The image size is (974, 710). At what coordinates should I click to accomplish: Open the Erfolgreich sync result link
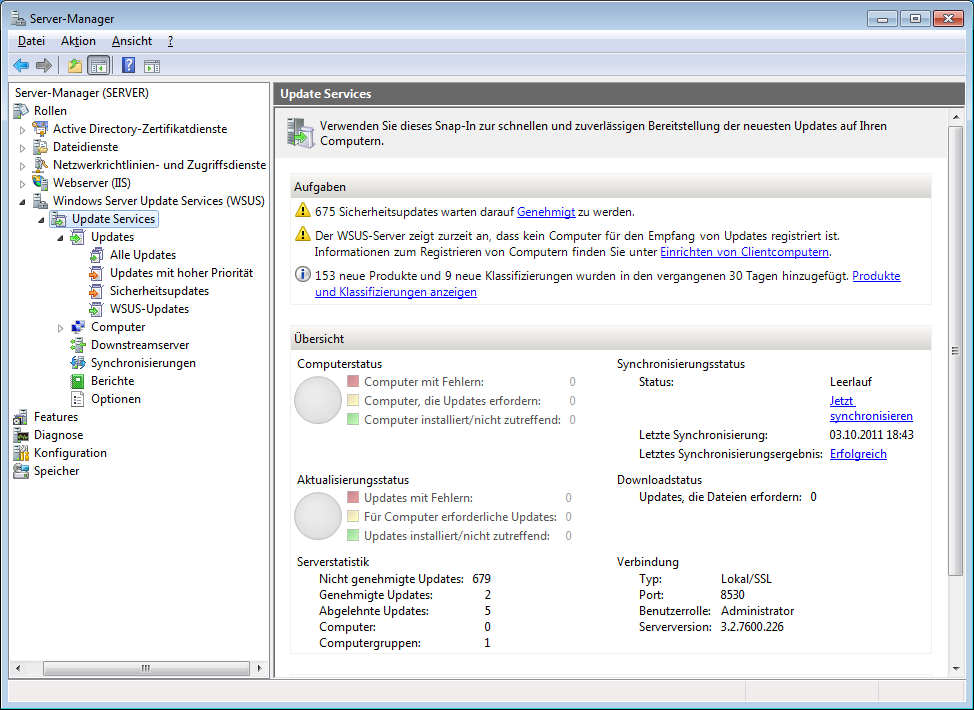(858, 454)
